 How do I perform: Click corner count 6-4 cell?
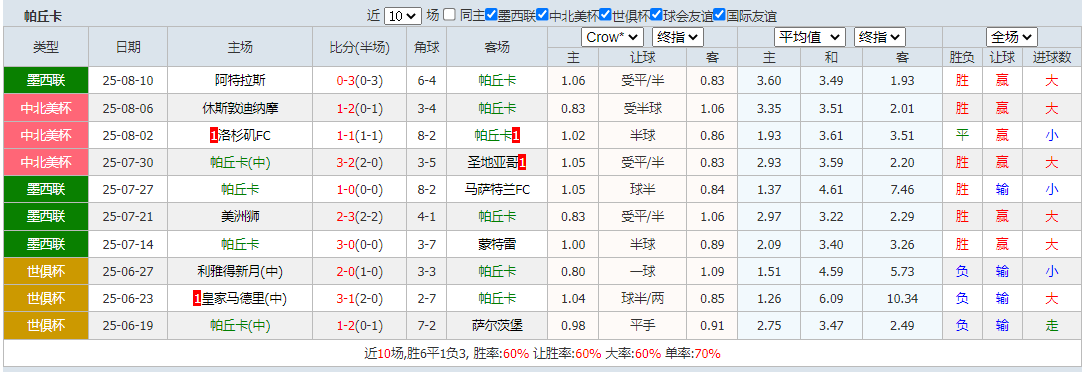pos(427,81)
